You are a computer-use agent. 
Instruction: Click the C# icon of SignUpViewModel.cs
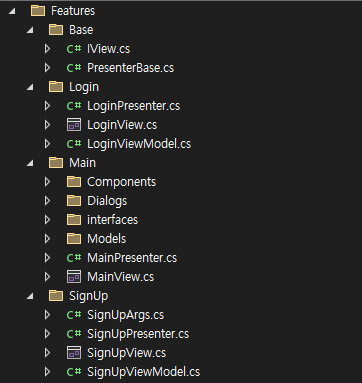pyautogui.click(x=74, y=372)
